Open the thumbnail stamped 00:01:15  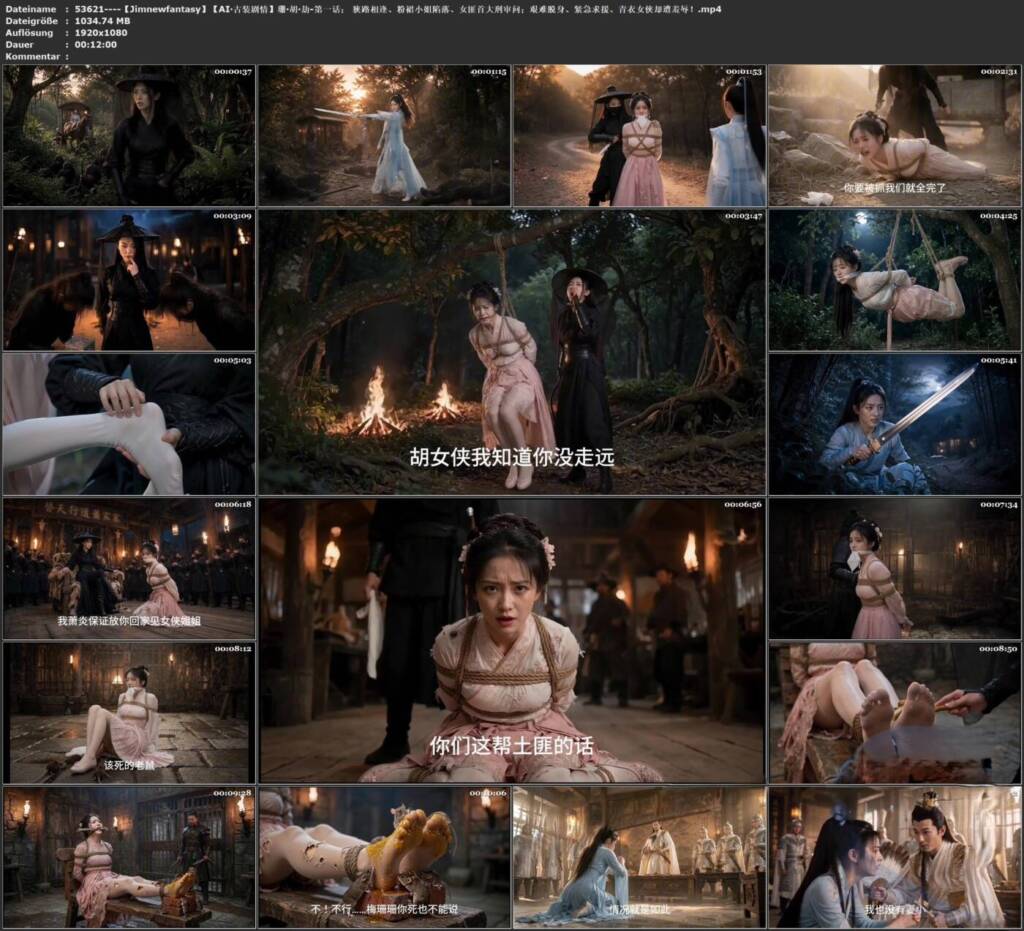384,135
